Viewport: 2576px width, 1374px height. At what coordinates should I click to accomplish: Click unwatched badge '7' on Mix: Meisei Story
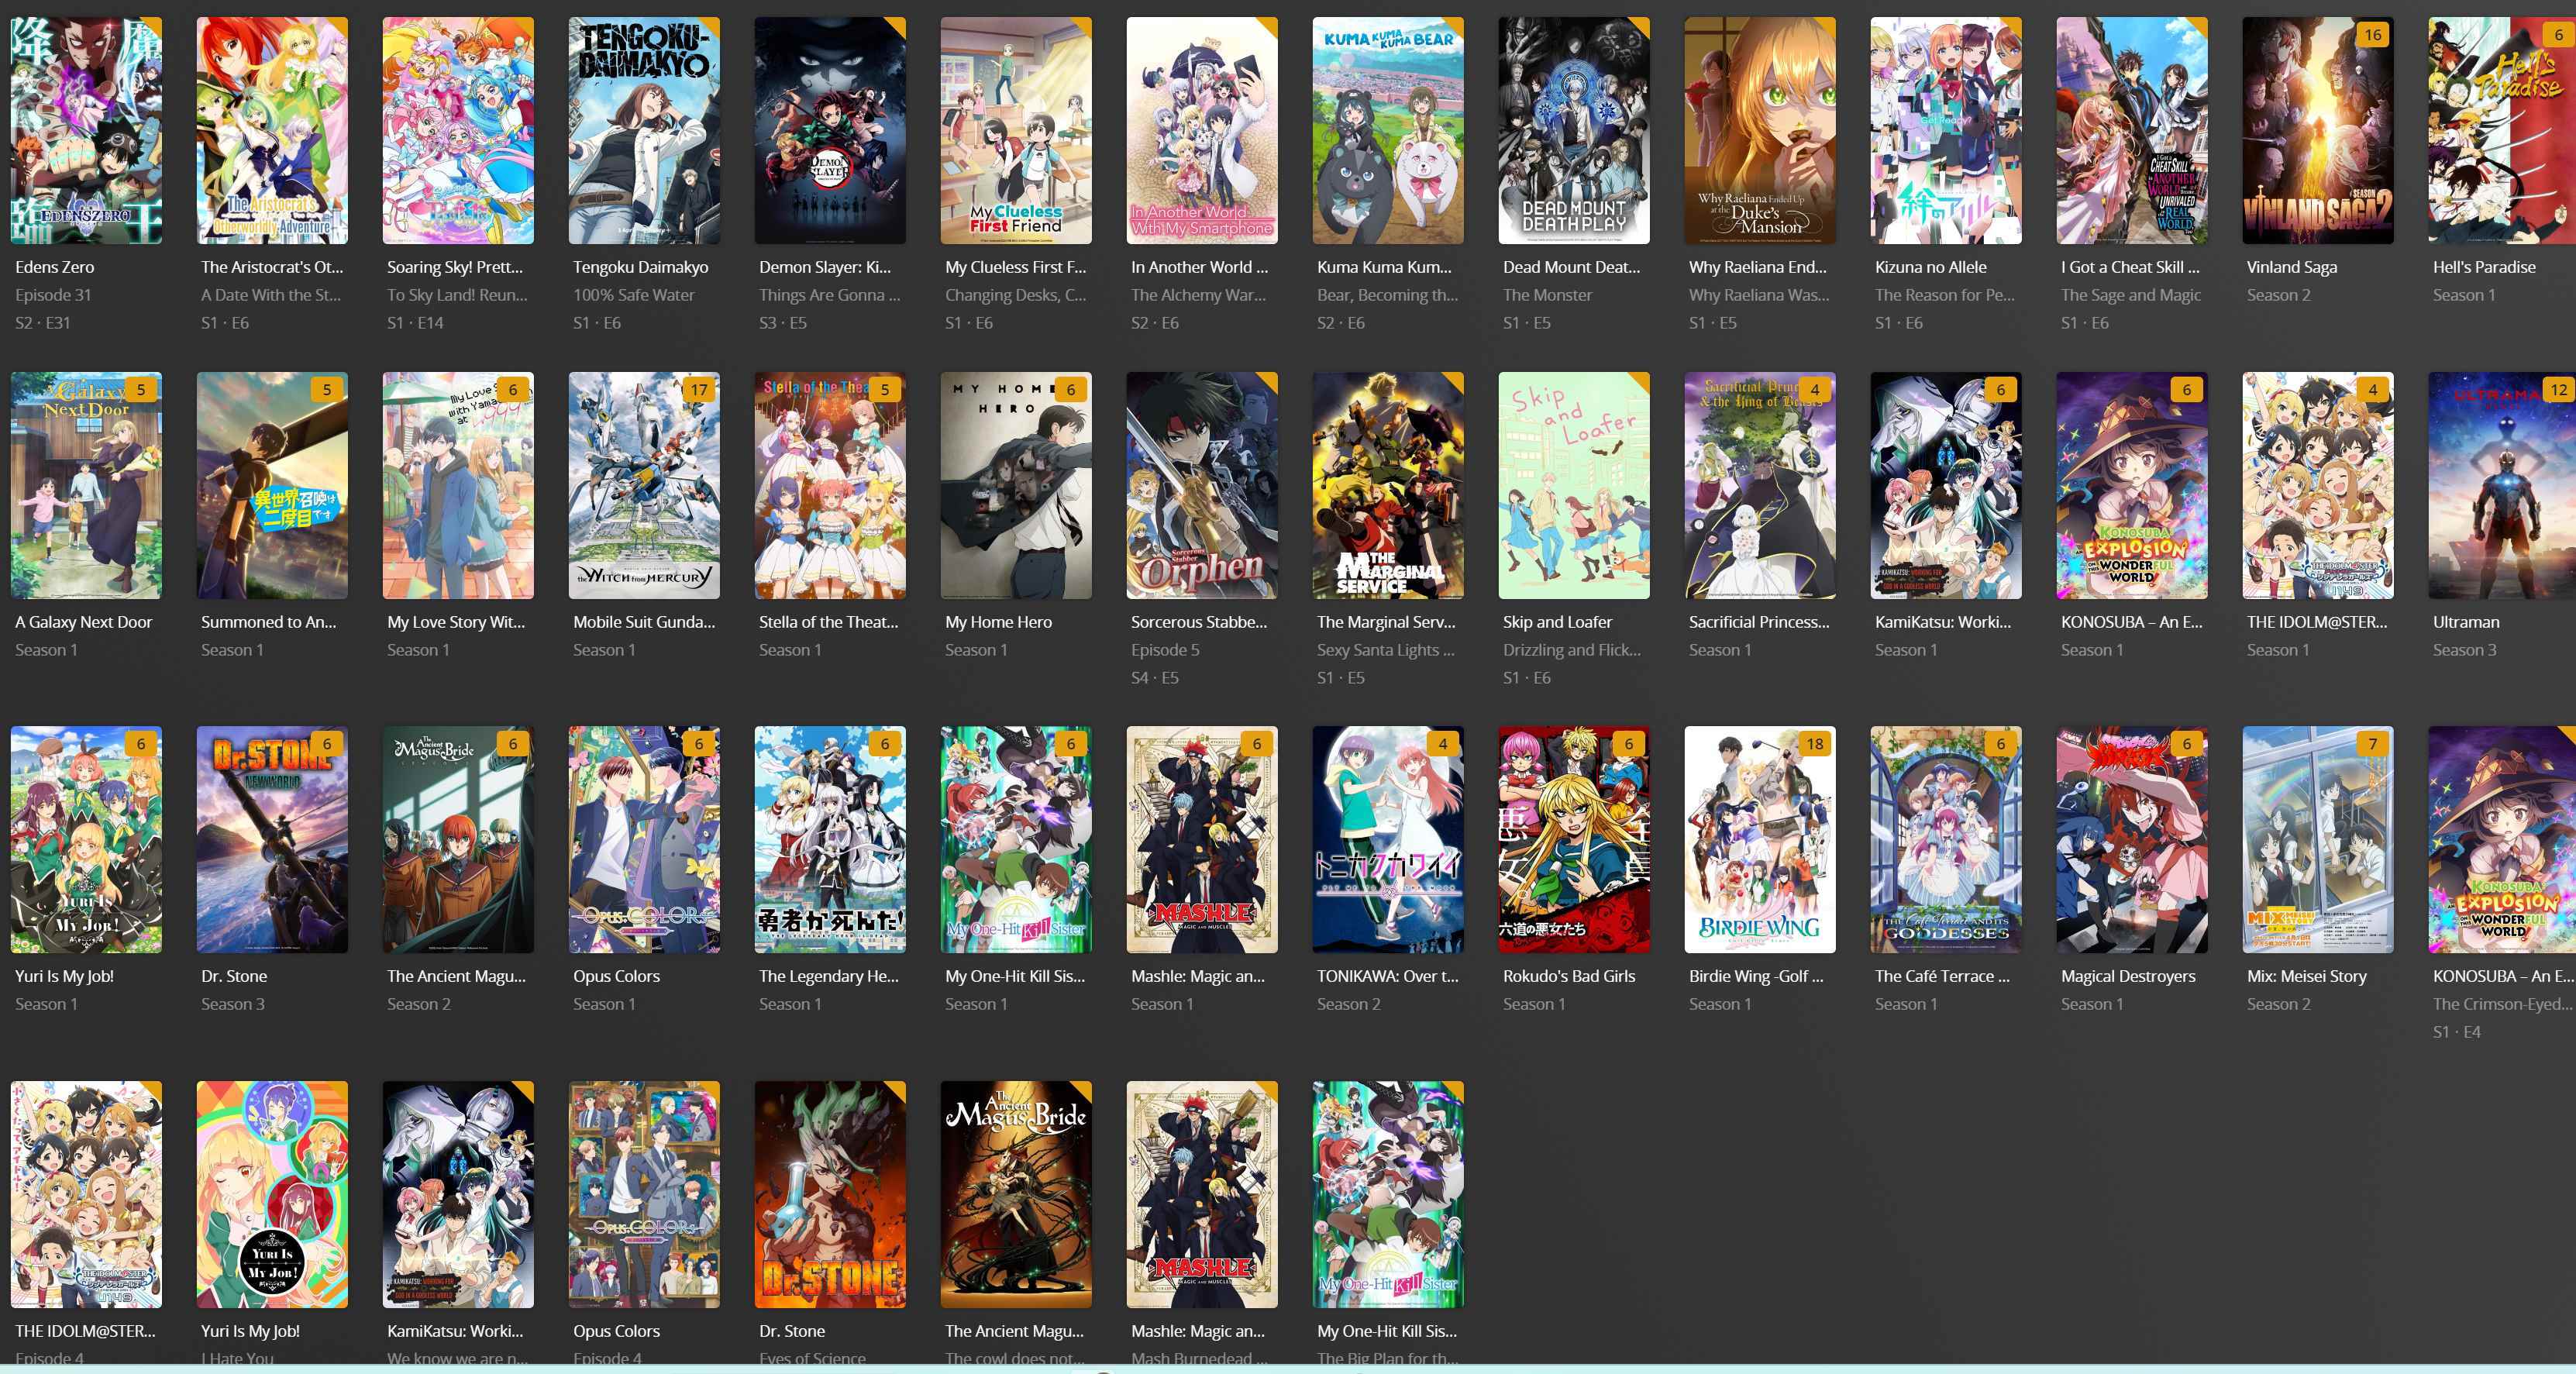point(2373,743)
